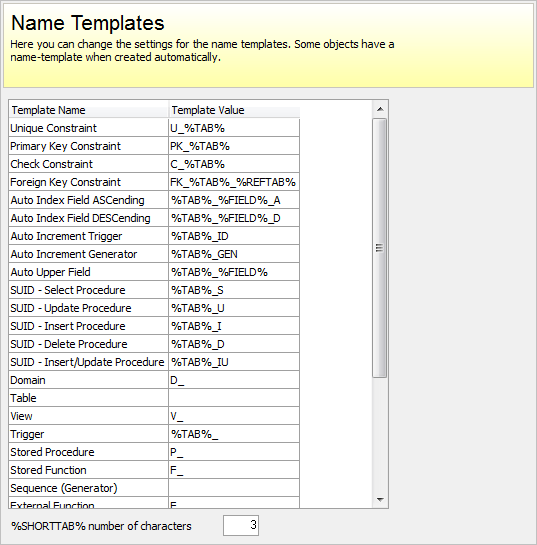Select the Trigger row name

pos(89,434)
